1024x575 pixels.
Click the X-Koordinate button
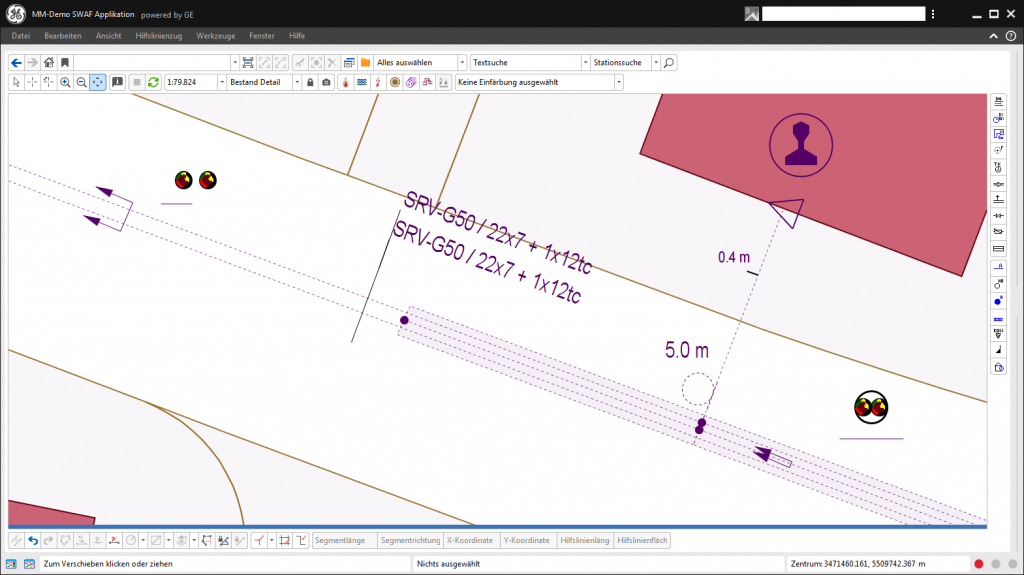[x=470, y=540]
